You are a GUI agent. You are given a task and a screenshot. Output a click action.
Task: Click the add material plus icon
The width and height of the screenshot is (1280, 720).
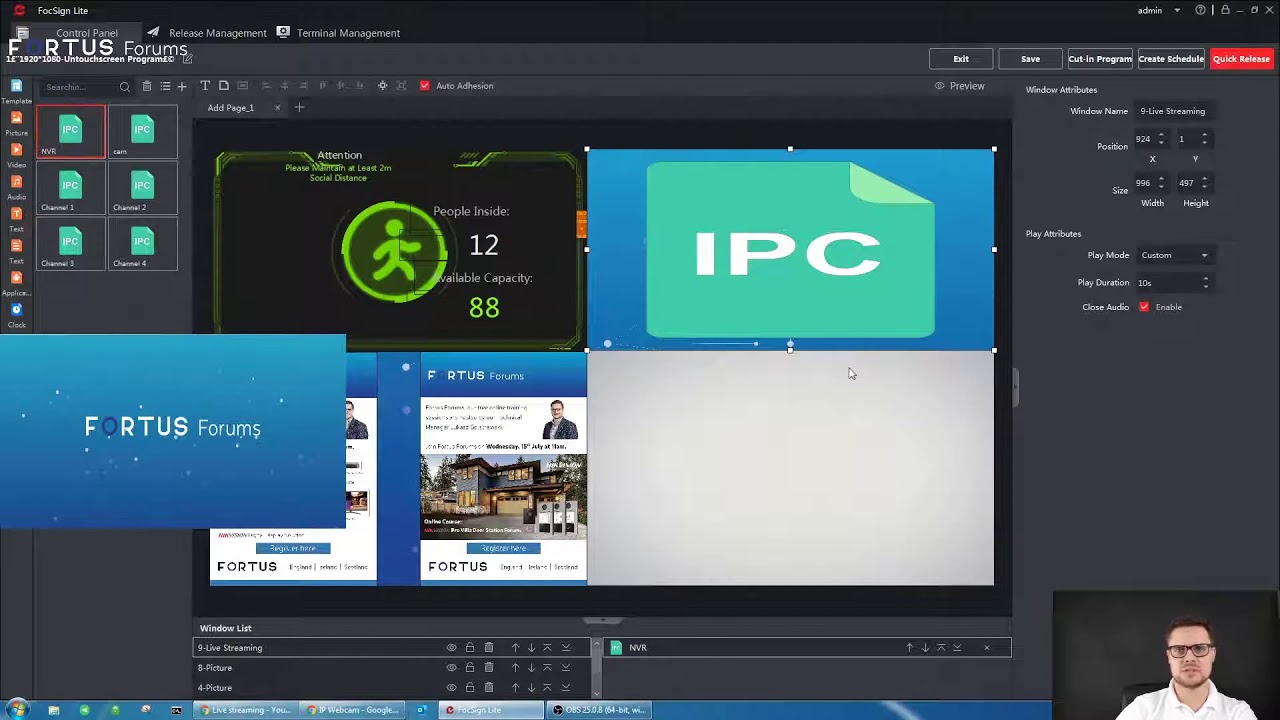(x=182, y=86)
